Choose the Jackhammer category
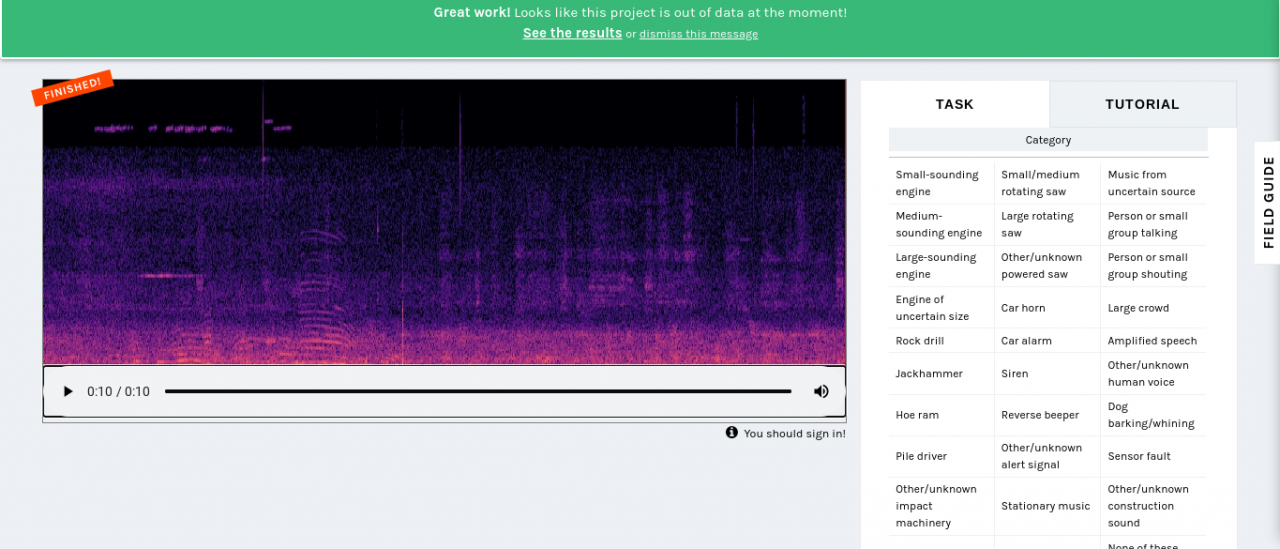The height and width of the screenshot is (549, 1280). pyautogui.click(x=941, y=373)
